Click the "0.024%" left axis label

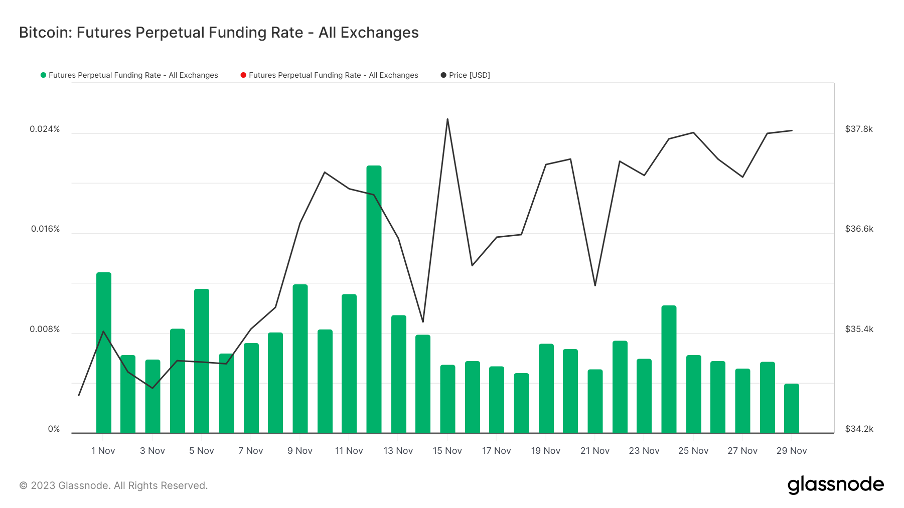(x=44, y=130)
